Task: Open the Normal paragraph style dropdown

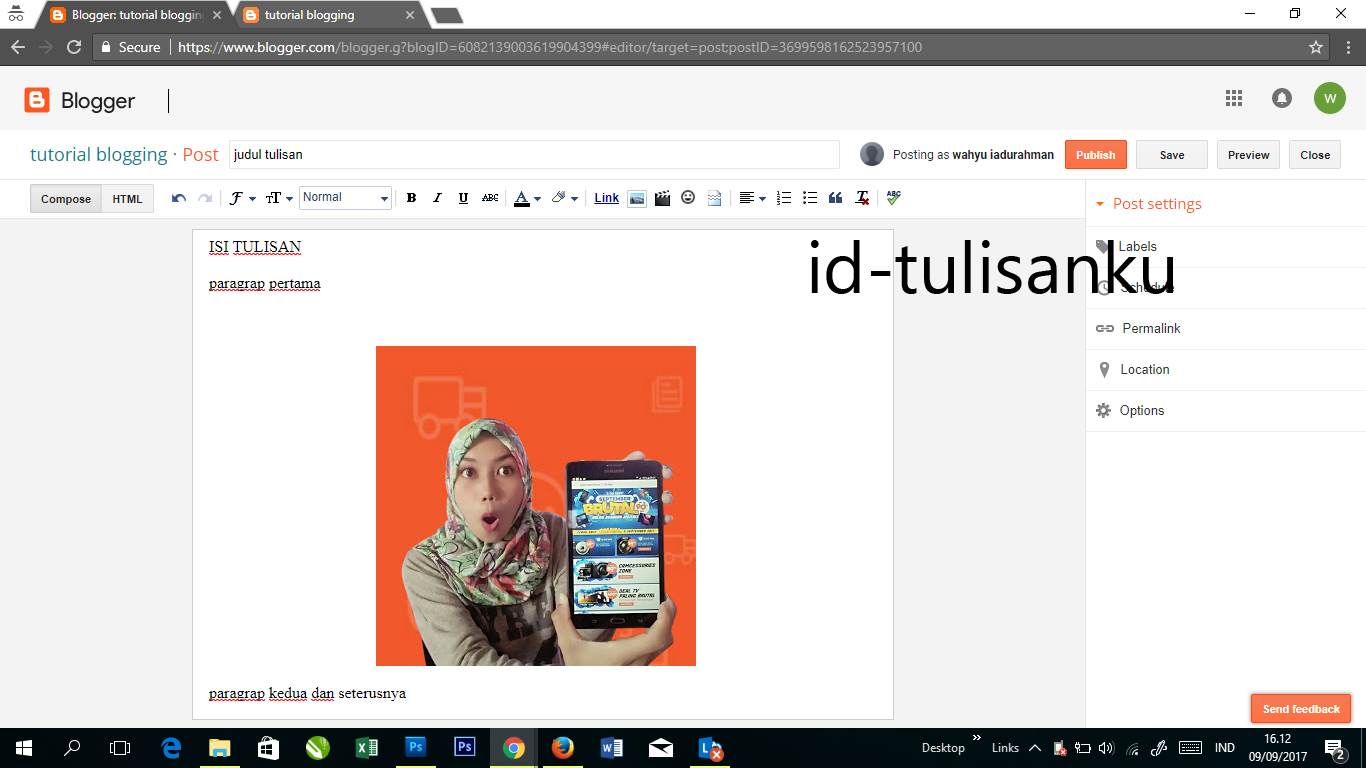Action: (x=344, y=197)
